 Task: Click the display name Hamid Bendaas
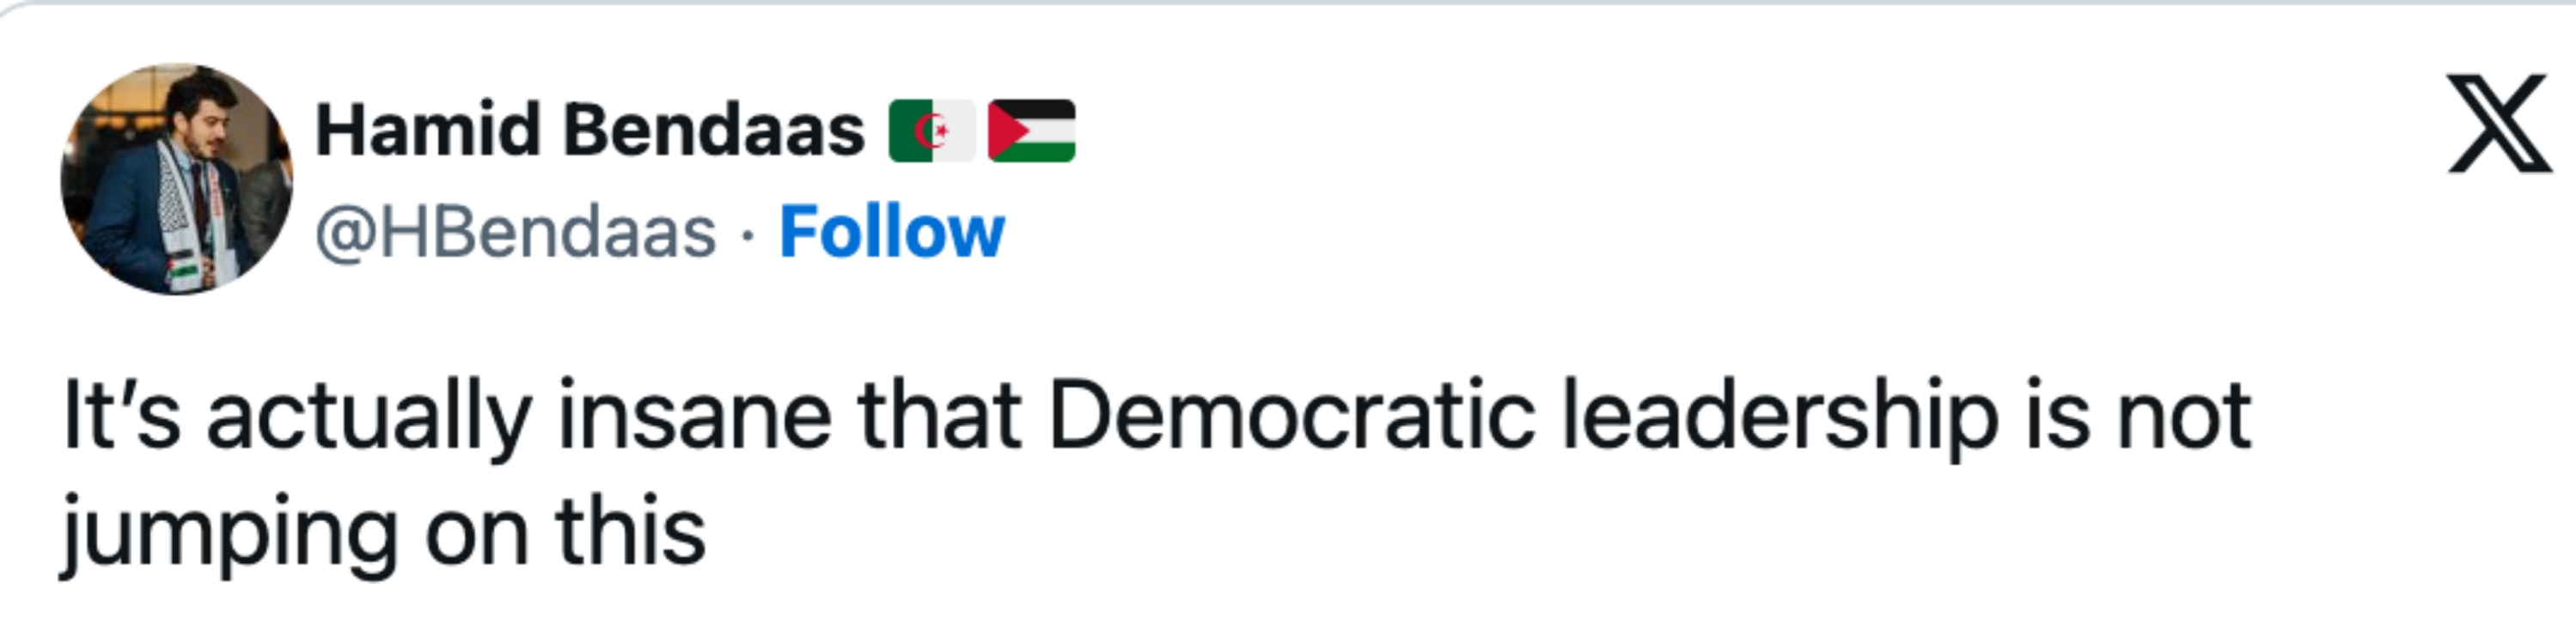pos(590,131)
